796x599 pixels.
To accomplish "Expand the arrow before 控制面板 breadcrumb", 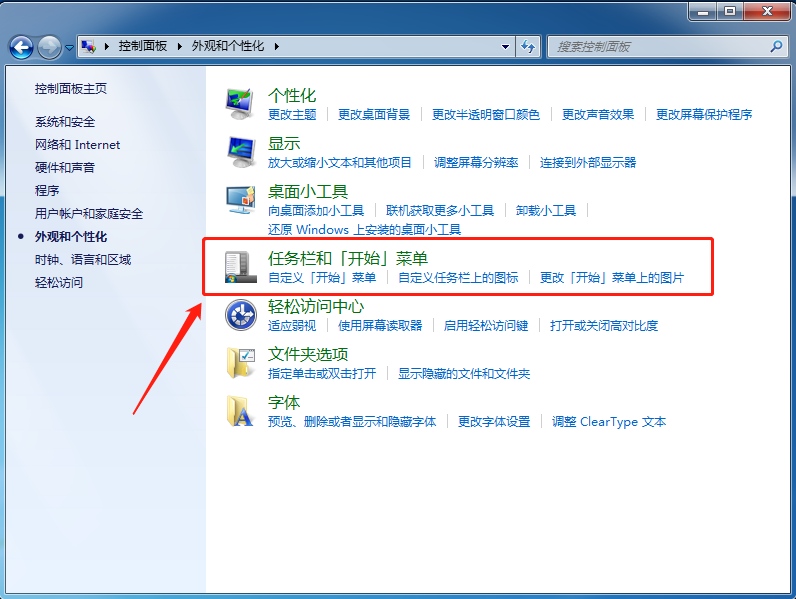I will tap(107, 47).
